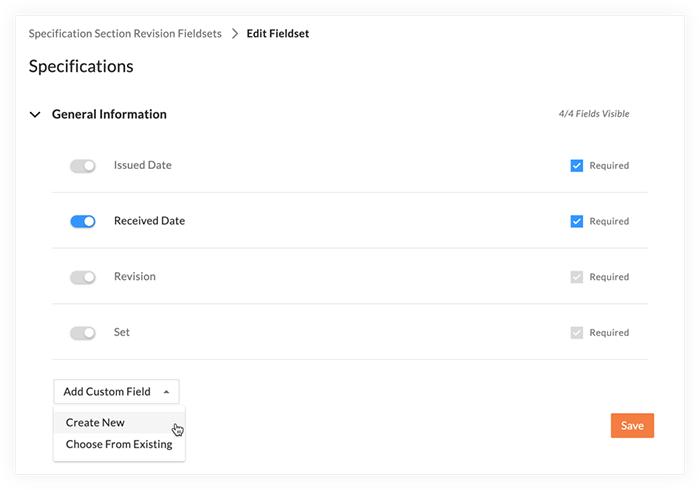Viewport: 700px width, 490px height.
Task: Click the Add Custom Field caret arrow
Action: coord(167,392)
